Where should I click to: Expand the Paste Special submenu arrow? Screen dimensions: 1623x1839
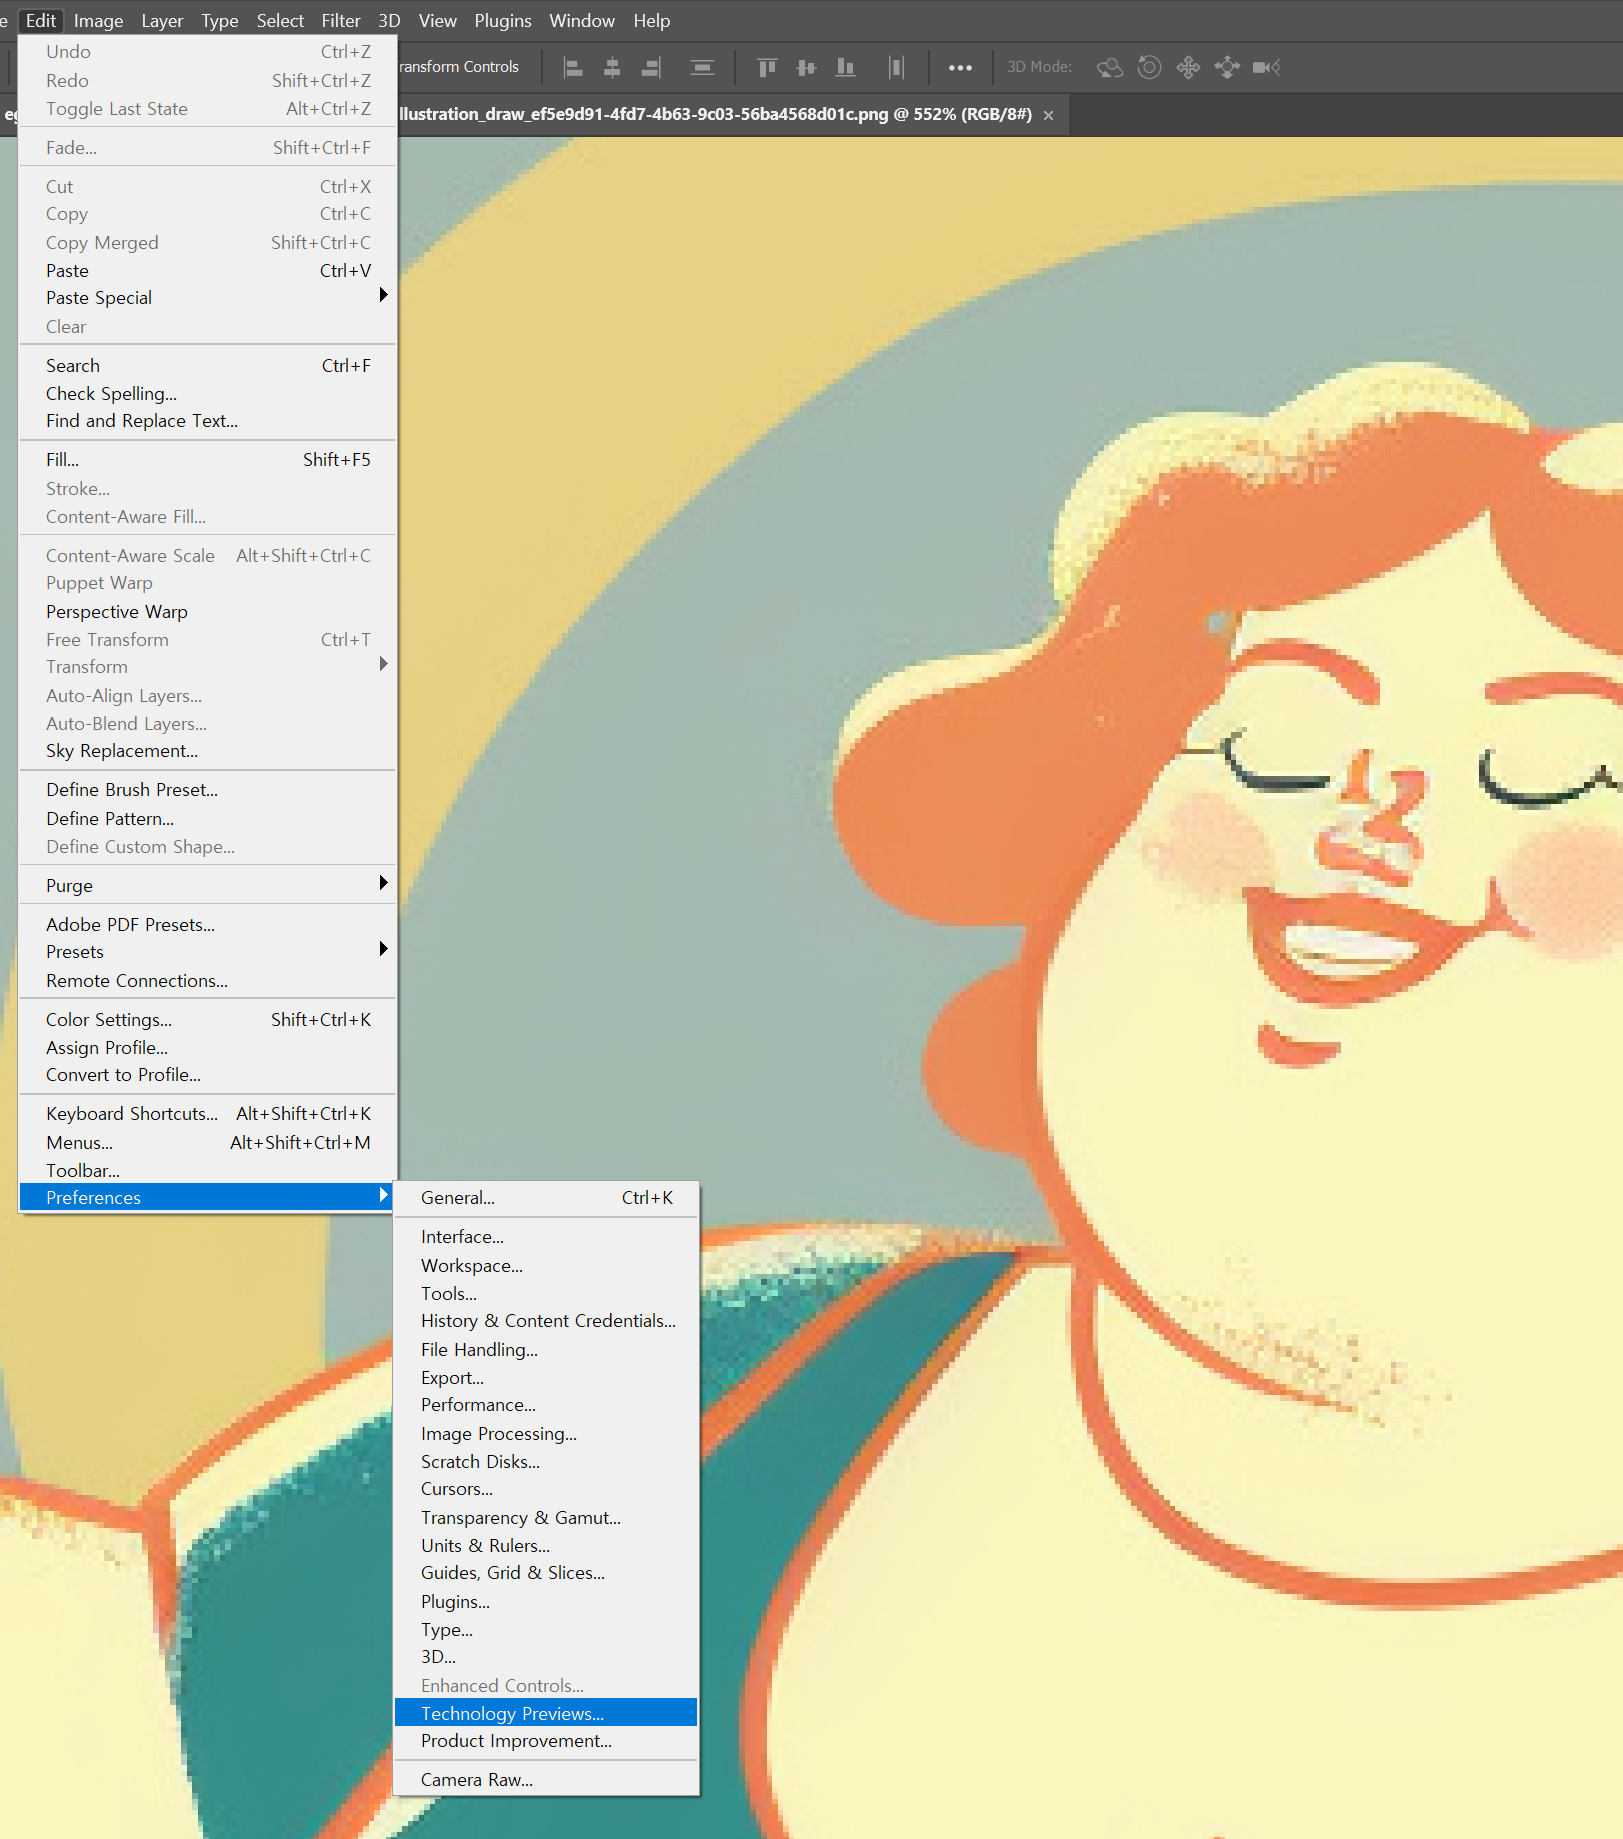point(383,295)
